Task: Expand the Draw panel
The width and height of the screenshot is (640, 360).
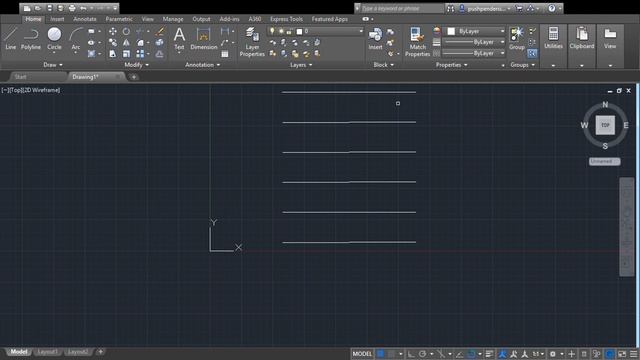Action: (x=53, y=65)
